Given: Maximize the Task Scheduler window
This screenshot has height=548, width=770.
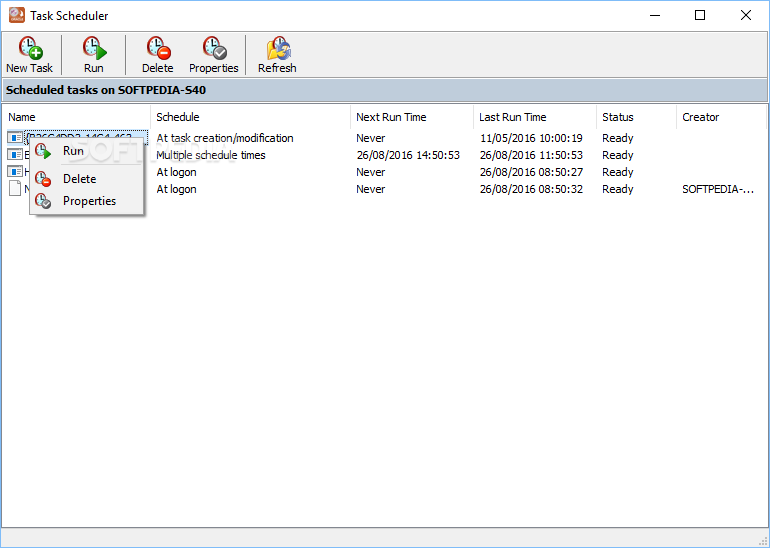Looking at the screenshot, I should coord(700,15).
